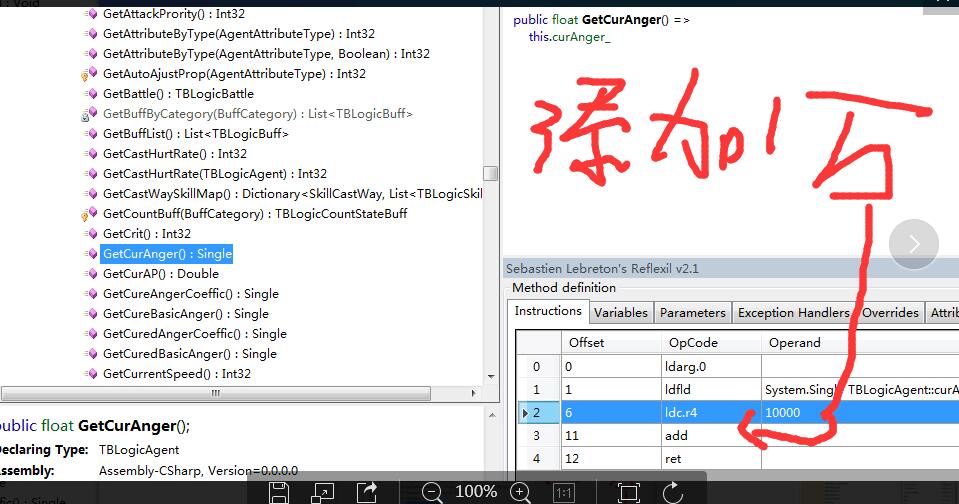Viewport: 959px width, 504px height.
Task: Select the ret opcode cell
Action: tap(711, 459)
